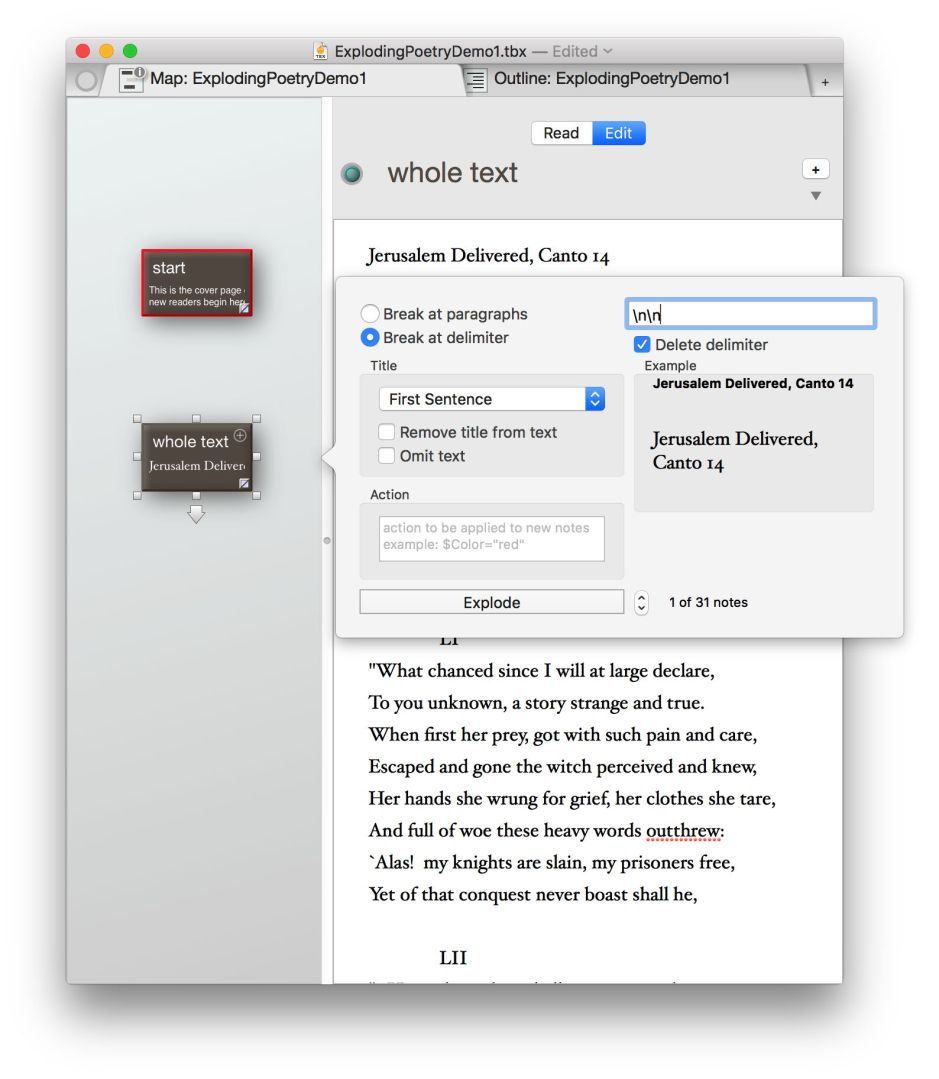Click the text indicator icon on whole text note
Viewport: 939px width, 1079px height.
244,483
